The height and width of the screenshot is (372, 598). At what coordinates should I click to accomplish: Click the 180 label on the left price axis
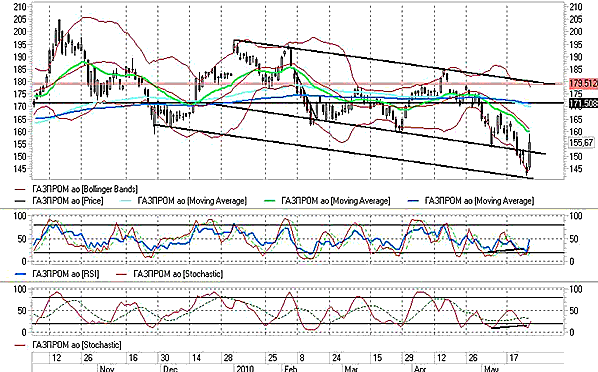pos(20,82)
